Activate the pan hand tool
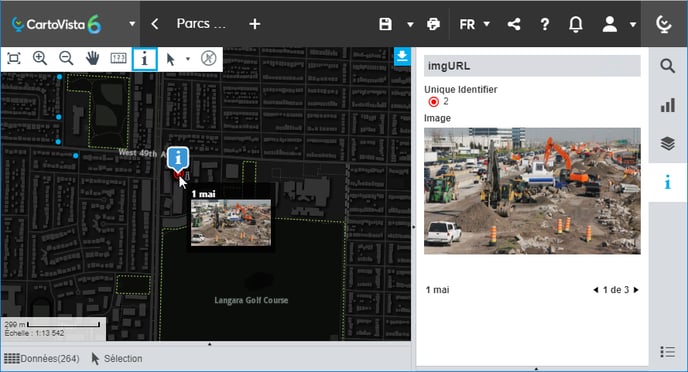The image size is (688, 372). click(92, 58)
